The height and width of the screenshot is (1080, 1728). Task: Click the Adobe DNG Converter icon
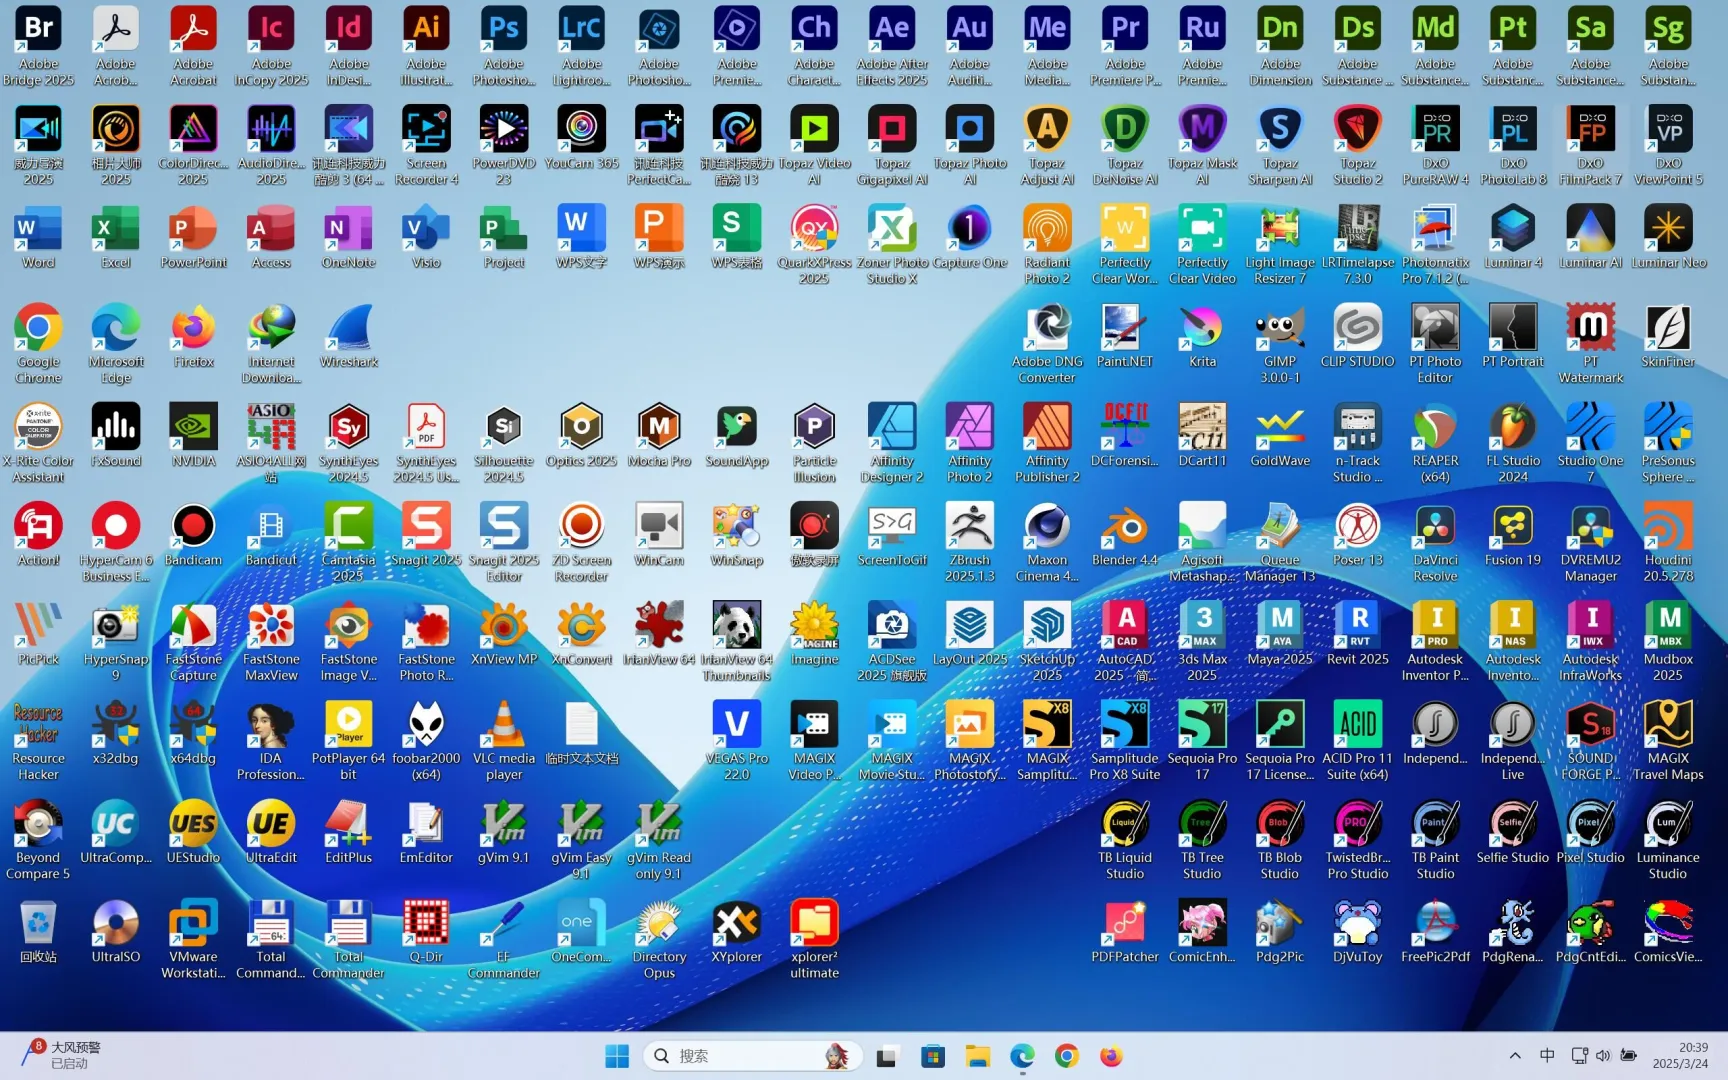pyautogui.click(x=1047, y=343)
